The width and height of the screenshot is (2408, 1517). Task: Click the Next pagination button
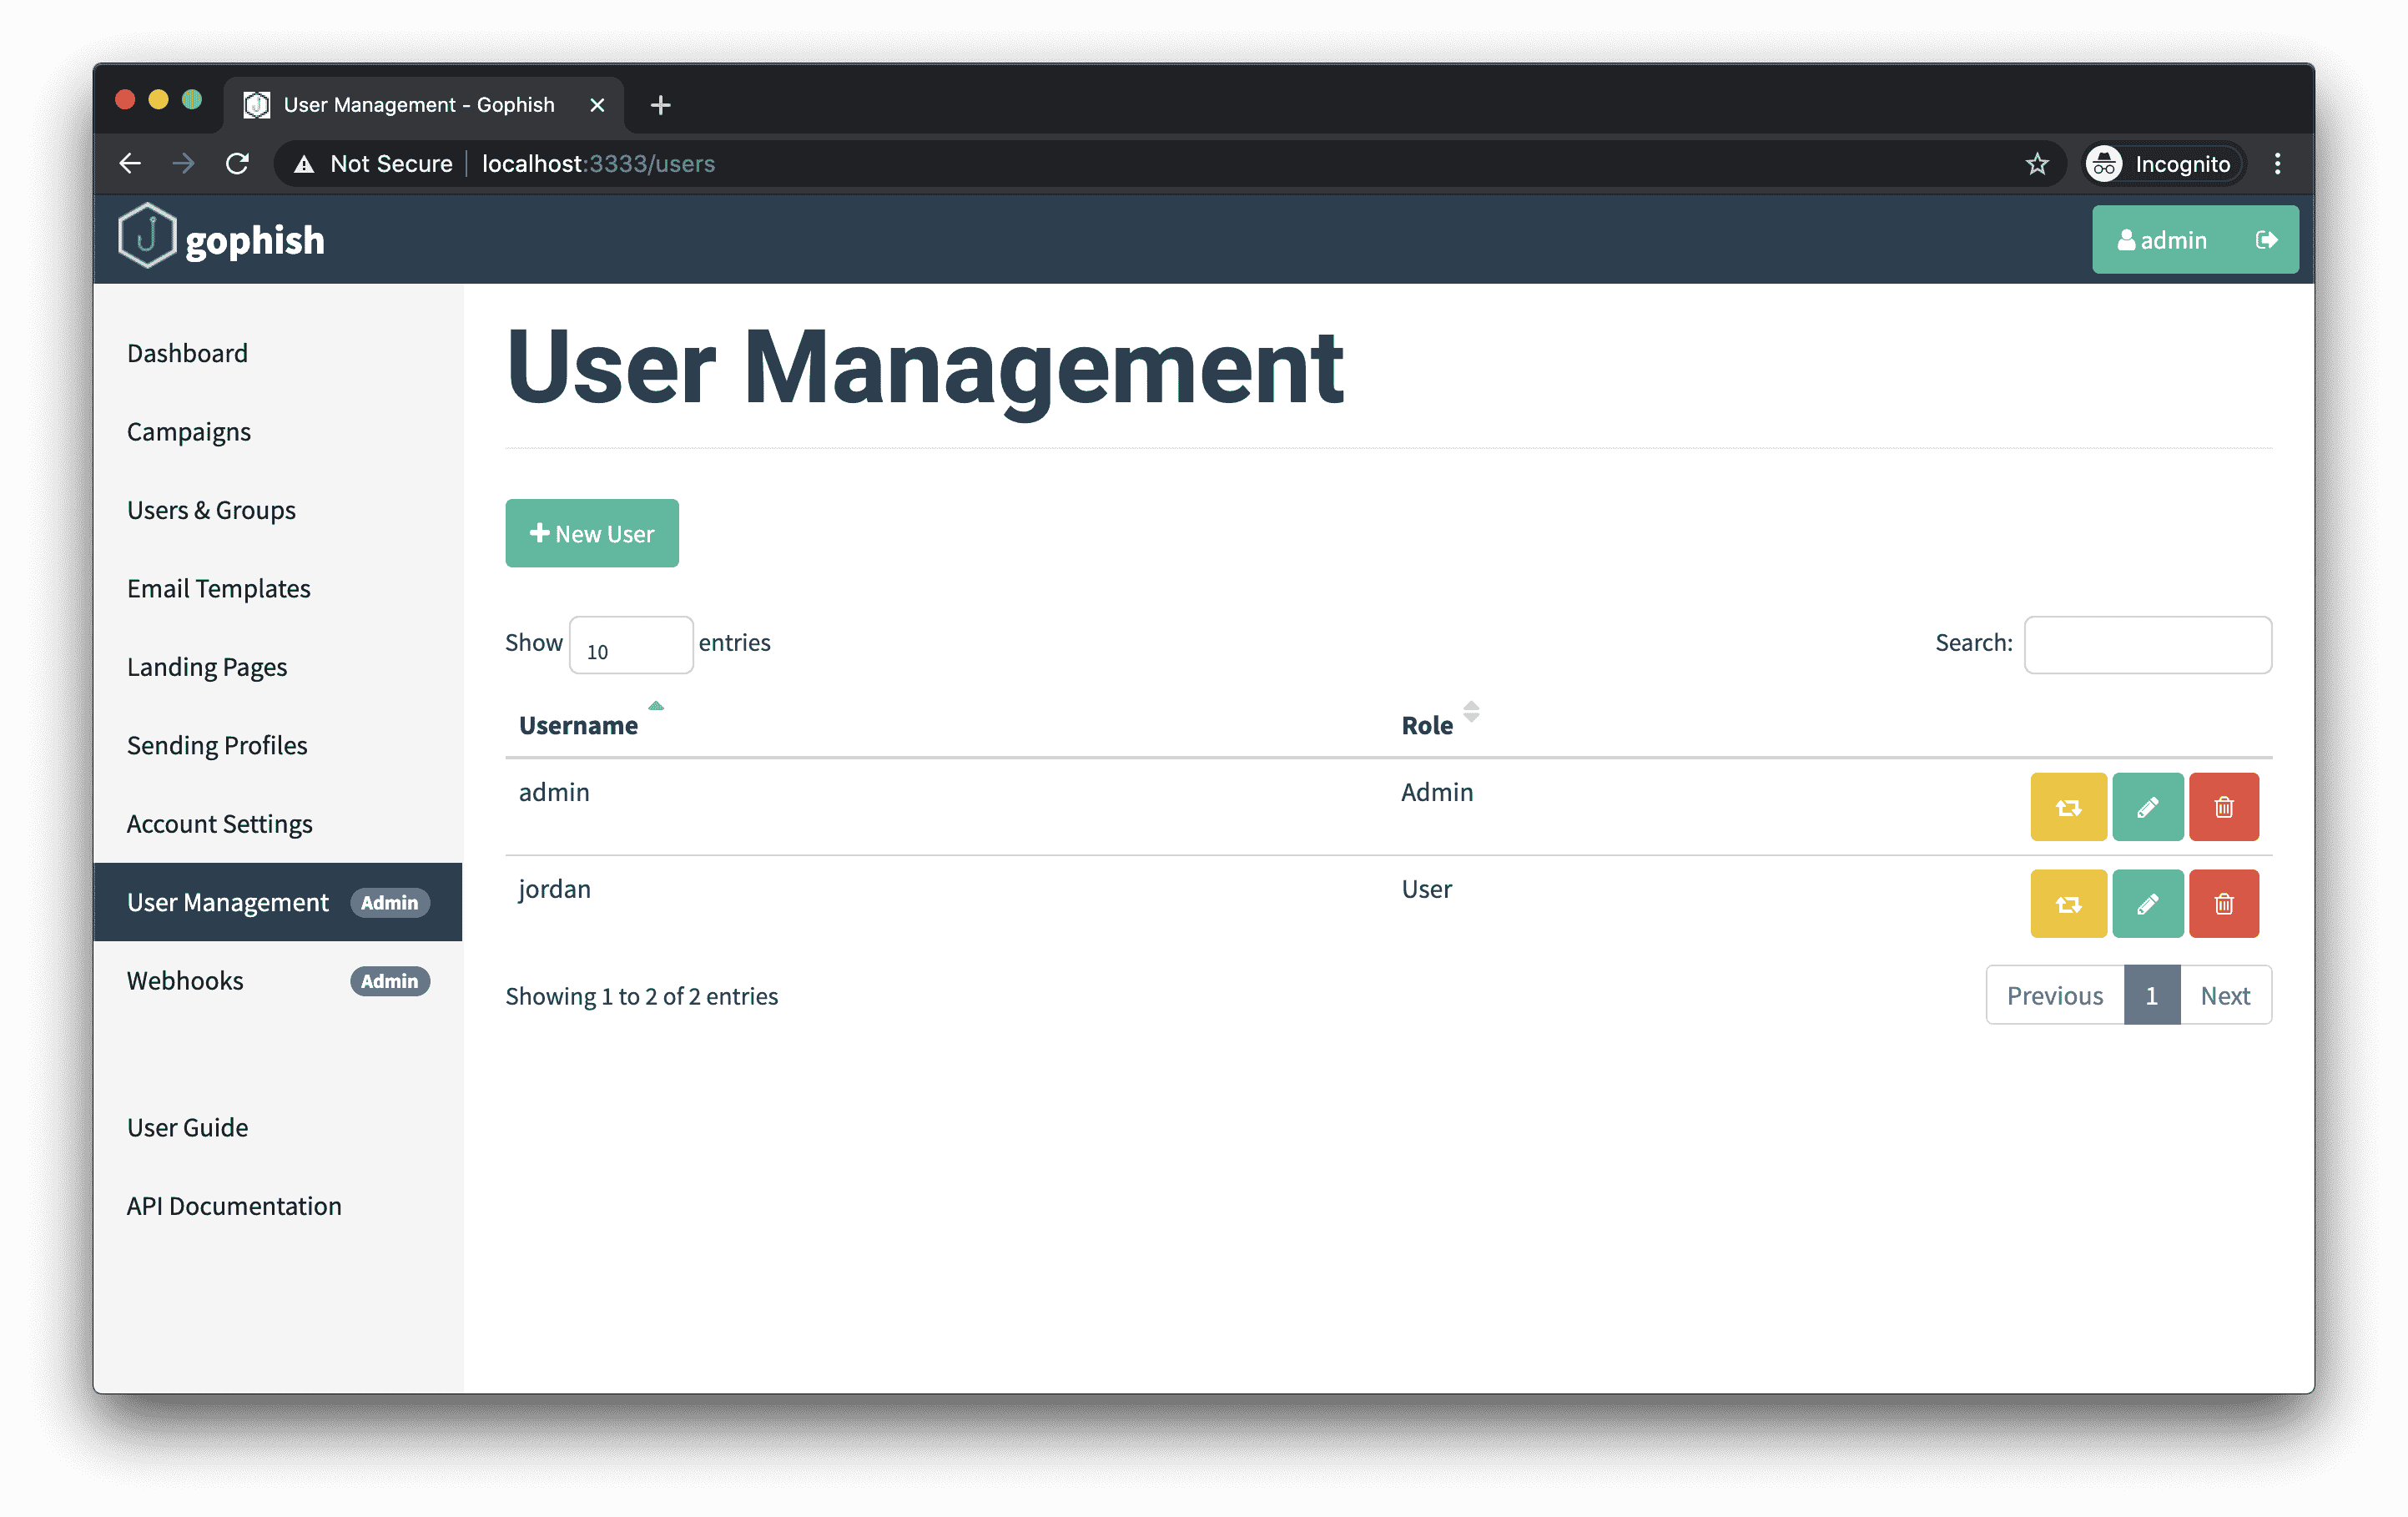pyautogui.click(x=2225, y=996)
